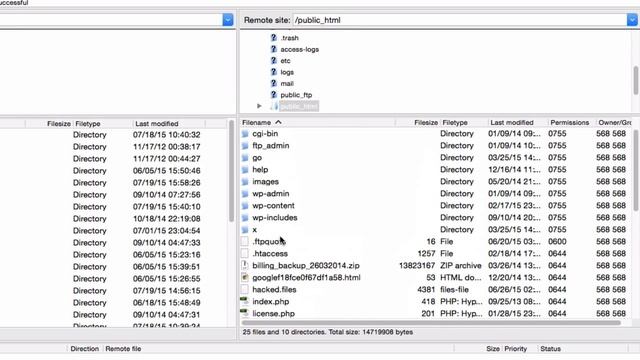
Task: Select the mail tree item
Action: [x=287, y=84]
